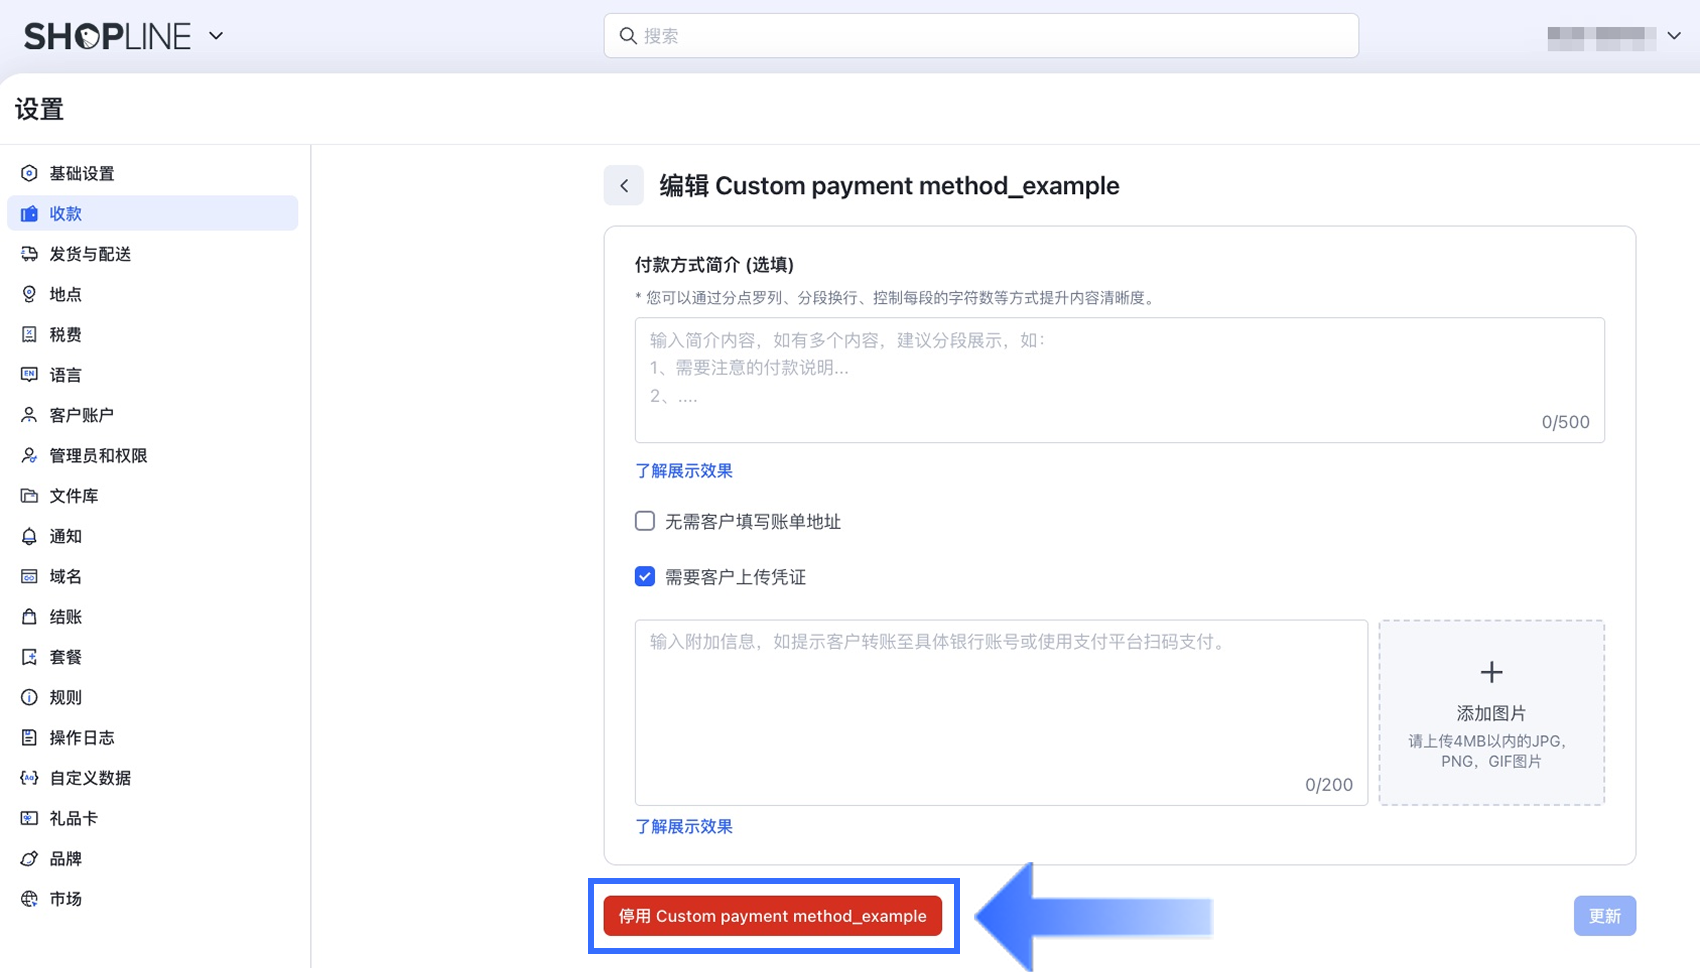Click the 添加图片 upload area
The image size is (1700, 972).
(x=1492, y=713)
